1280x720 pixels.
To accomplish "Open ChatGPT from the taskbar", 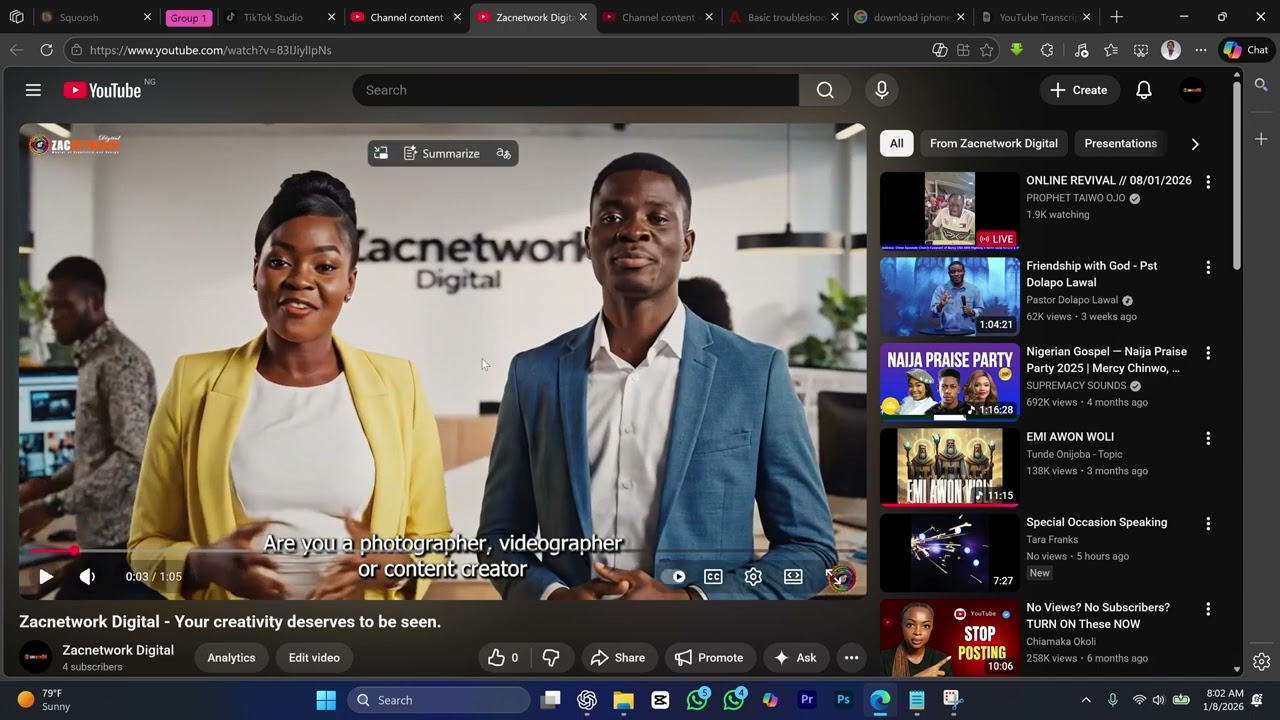I will tap(587, 700).
